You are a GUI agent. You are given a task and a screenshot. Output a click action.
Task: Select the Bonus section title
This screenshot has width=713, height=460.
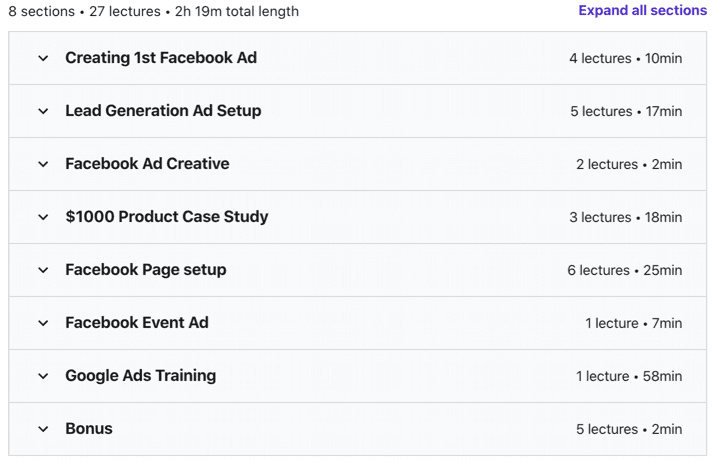[x=89, y=429]
